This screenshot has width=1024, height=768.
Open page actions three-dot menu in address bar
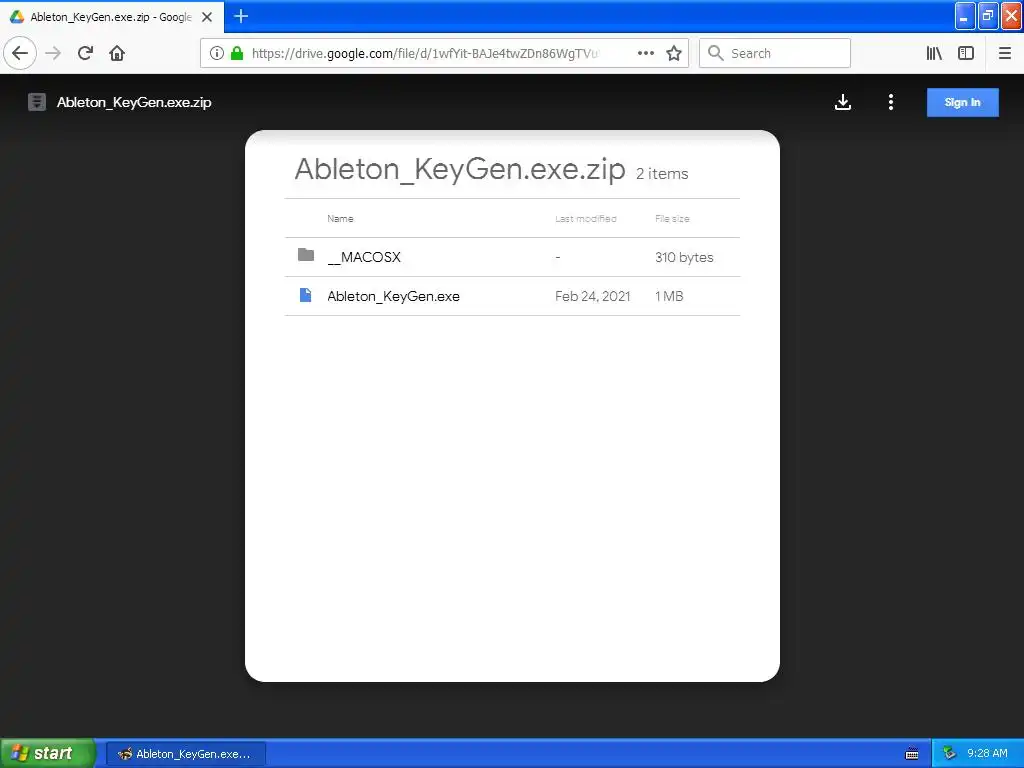tap(646, 53)
